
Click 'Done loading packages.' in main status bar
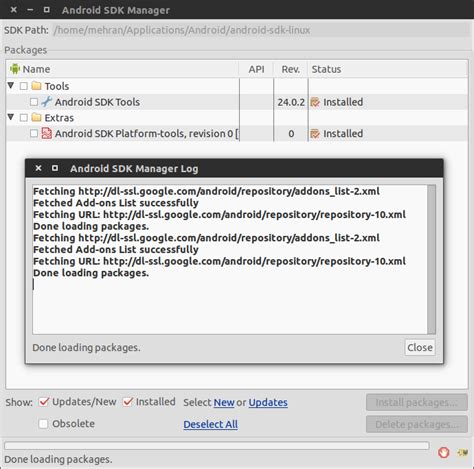58,459
